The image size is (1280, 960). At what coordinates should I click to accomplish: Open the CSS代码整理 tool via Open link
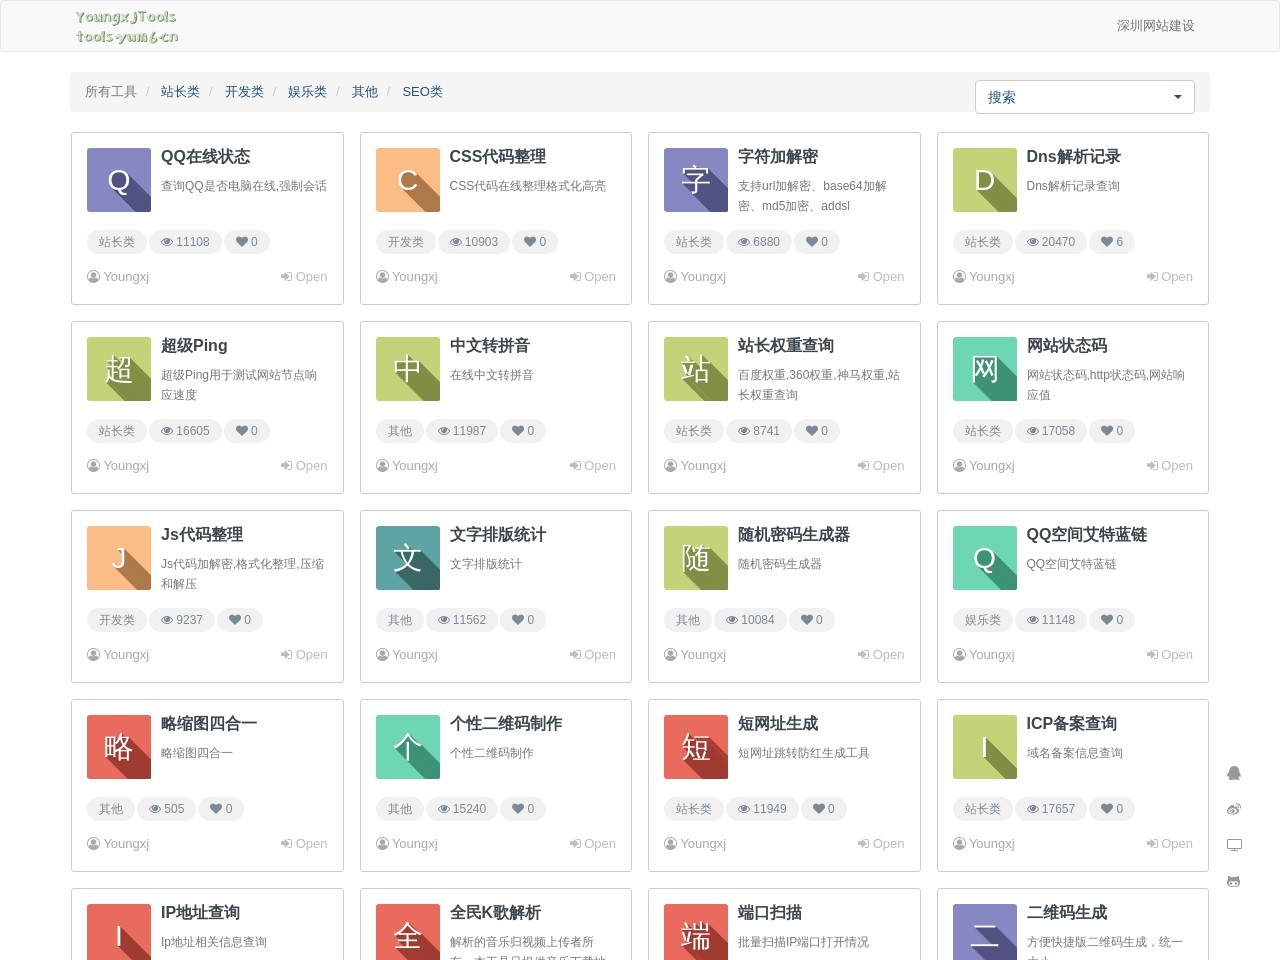pyautogui.click(x=593, y=277)
